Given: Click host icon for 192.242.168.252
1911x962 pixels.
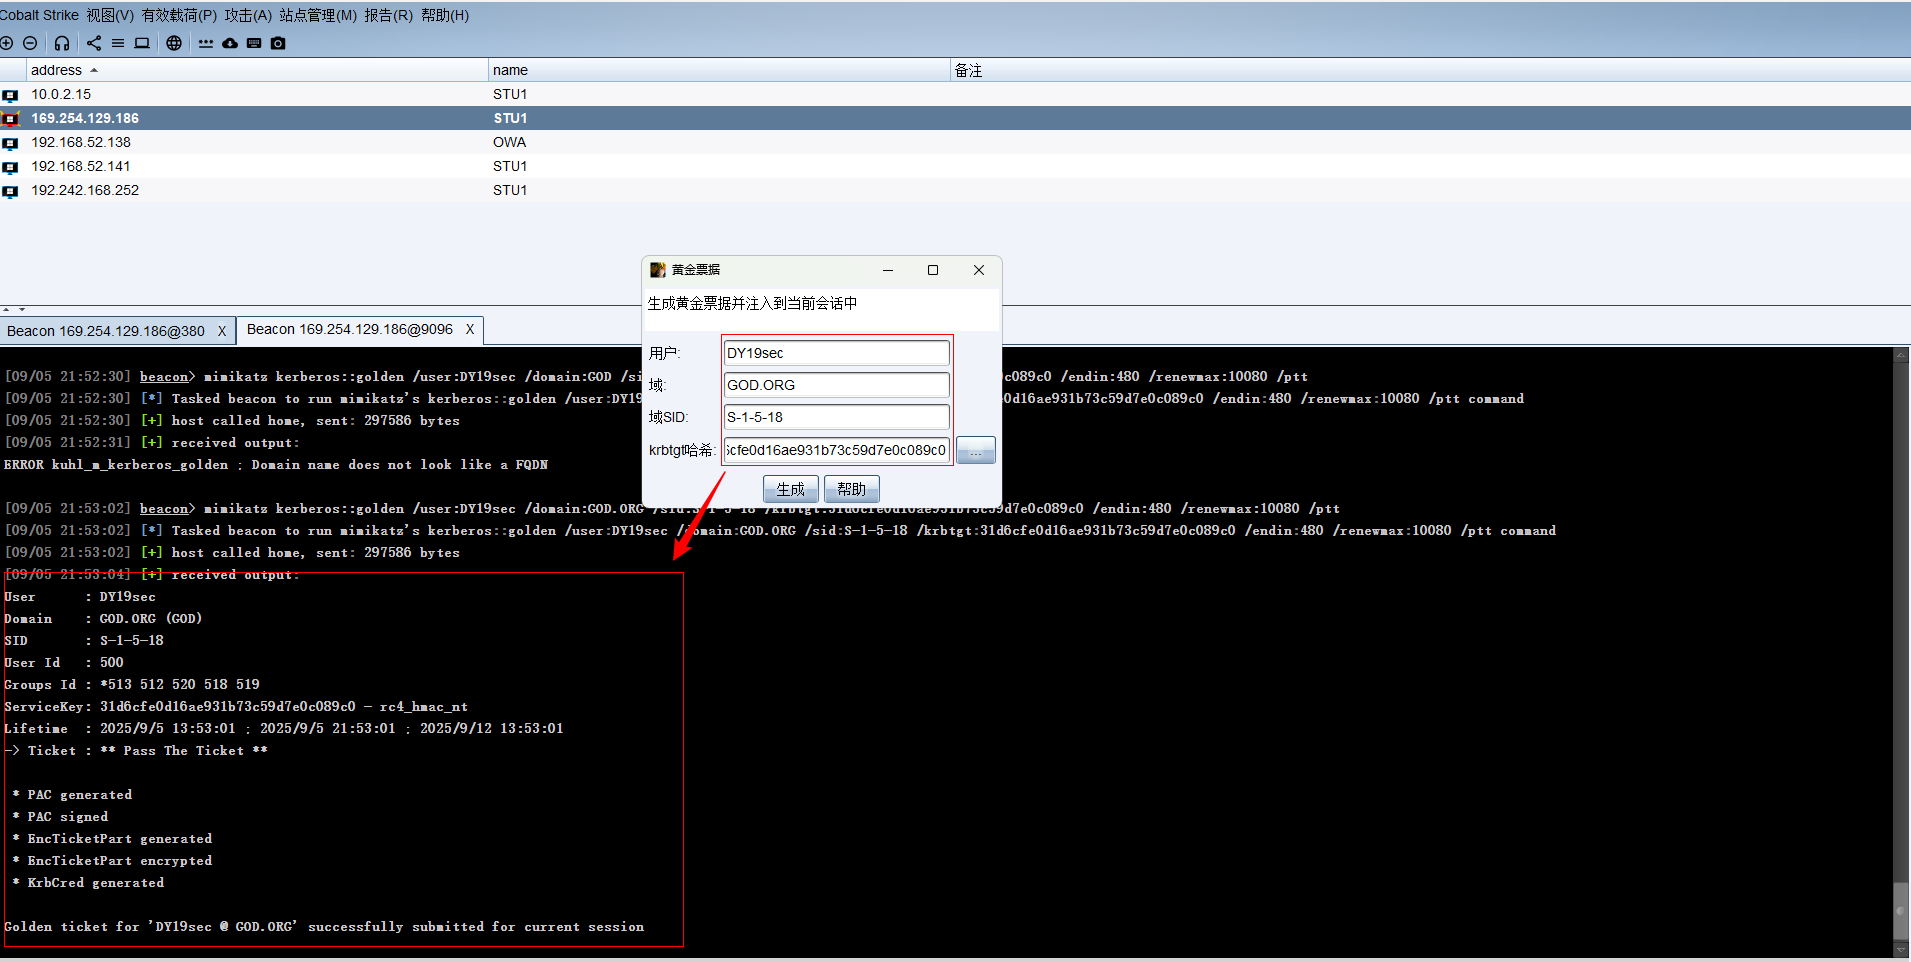Looking at the screenshot, I should (10, 191).
